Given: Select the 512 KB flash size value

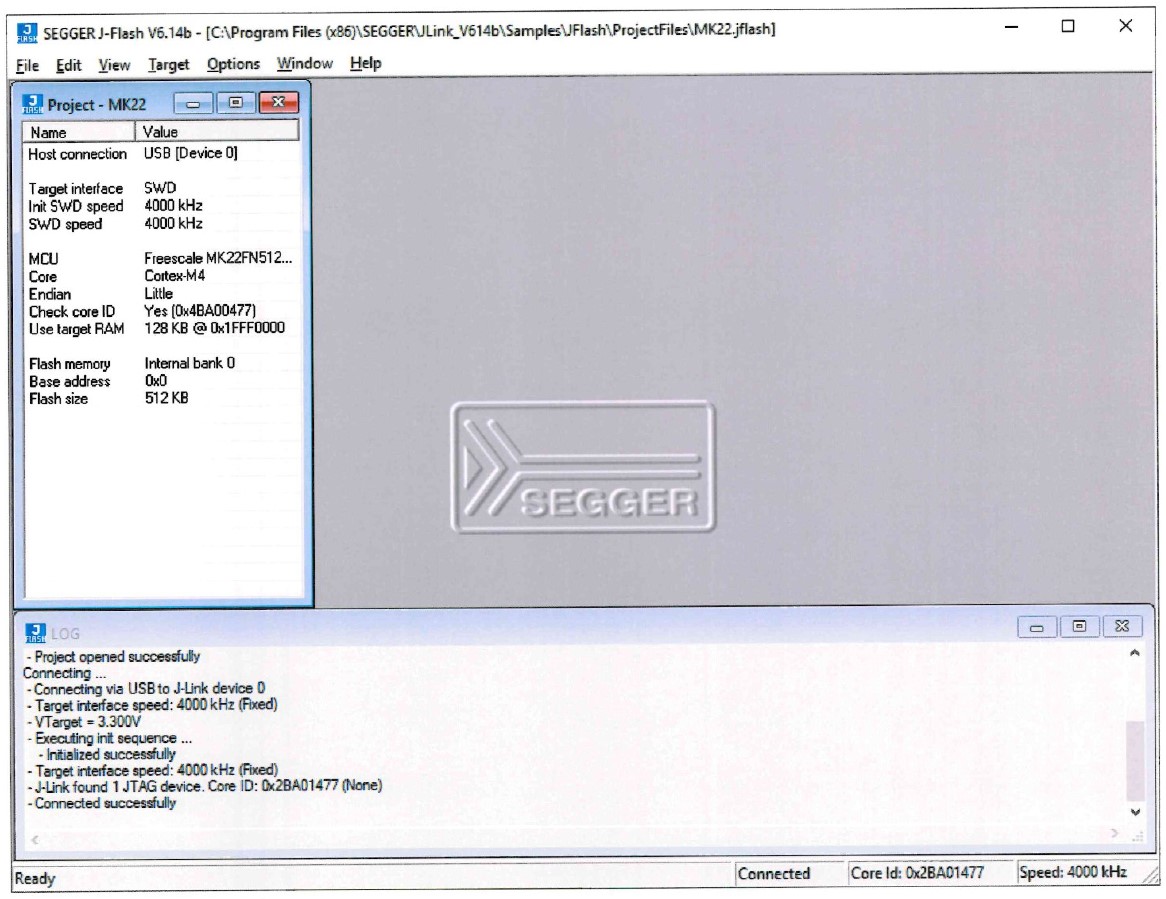Looking at the screenshot, I should [x=167, y=398].
